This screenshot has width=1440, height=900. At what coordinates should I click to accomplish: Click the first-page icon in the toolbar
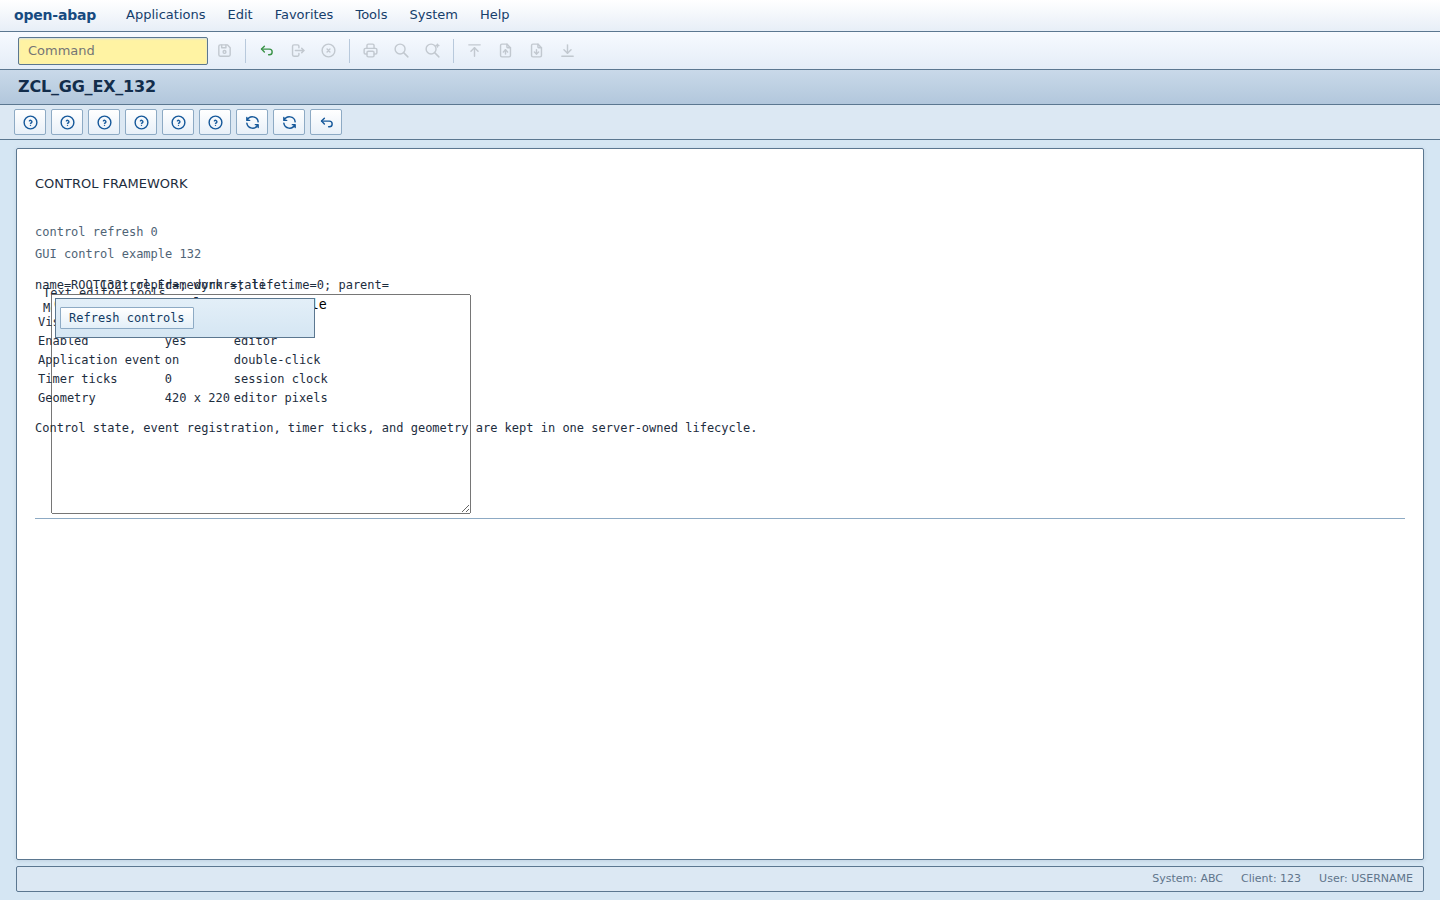(475, 51)
